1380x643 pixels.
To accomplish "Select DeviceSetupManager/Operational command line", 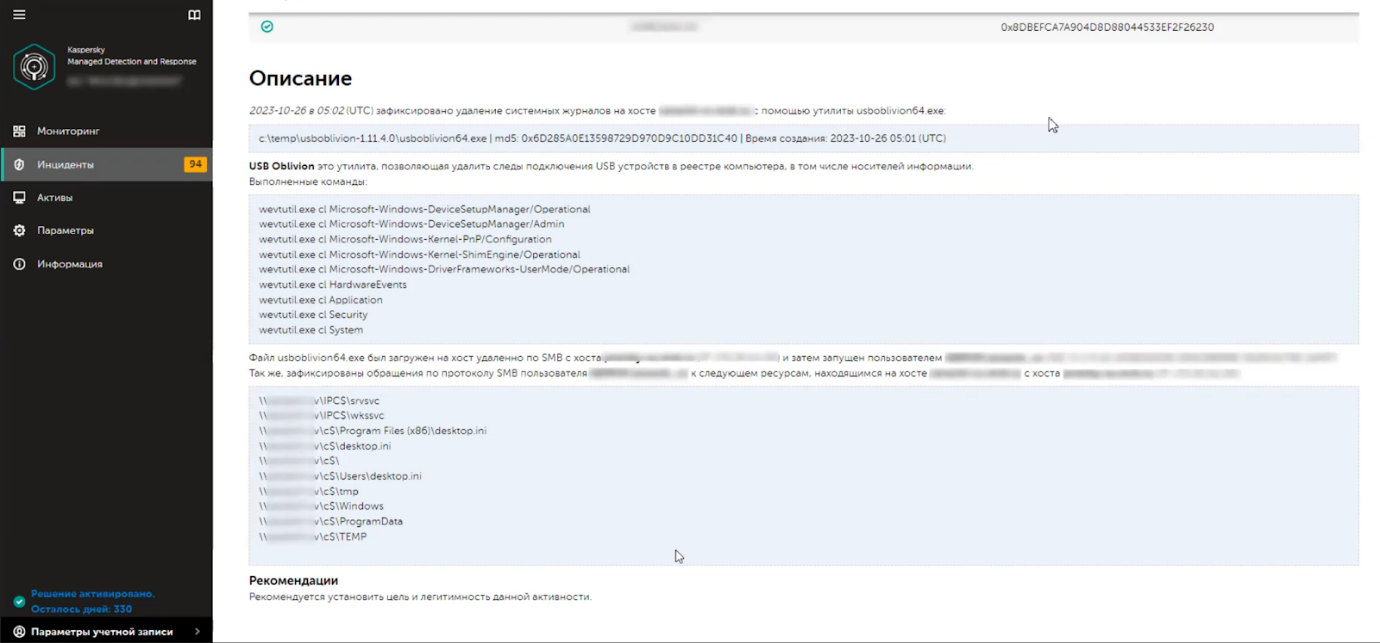I will point(424,209).
